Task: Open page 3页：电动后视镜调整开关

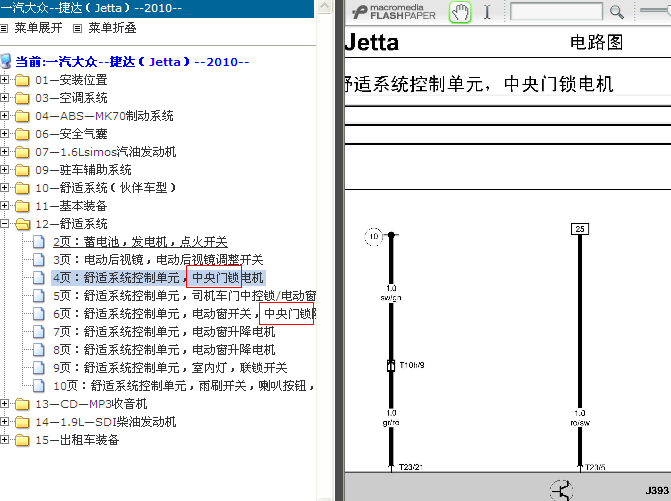Action: coord(158,260)
